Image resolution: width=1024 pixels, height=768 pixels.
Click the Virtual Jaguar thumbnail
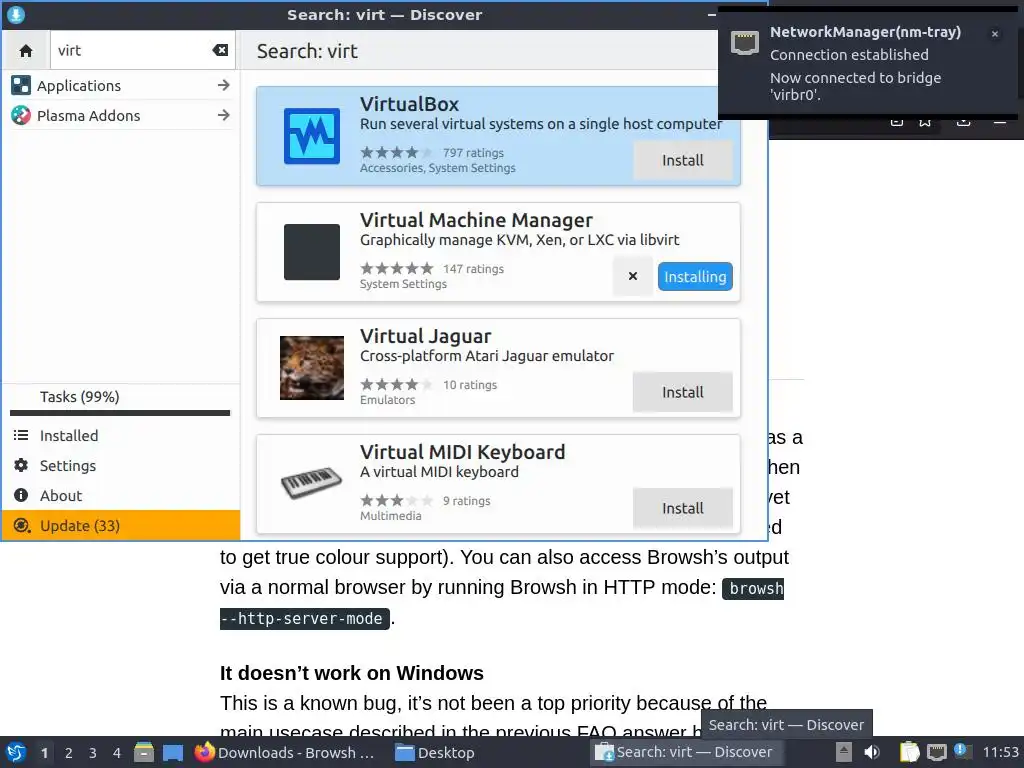coord(312,368)
